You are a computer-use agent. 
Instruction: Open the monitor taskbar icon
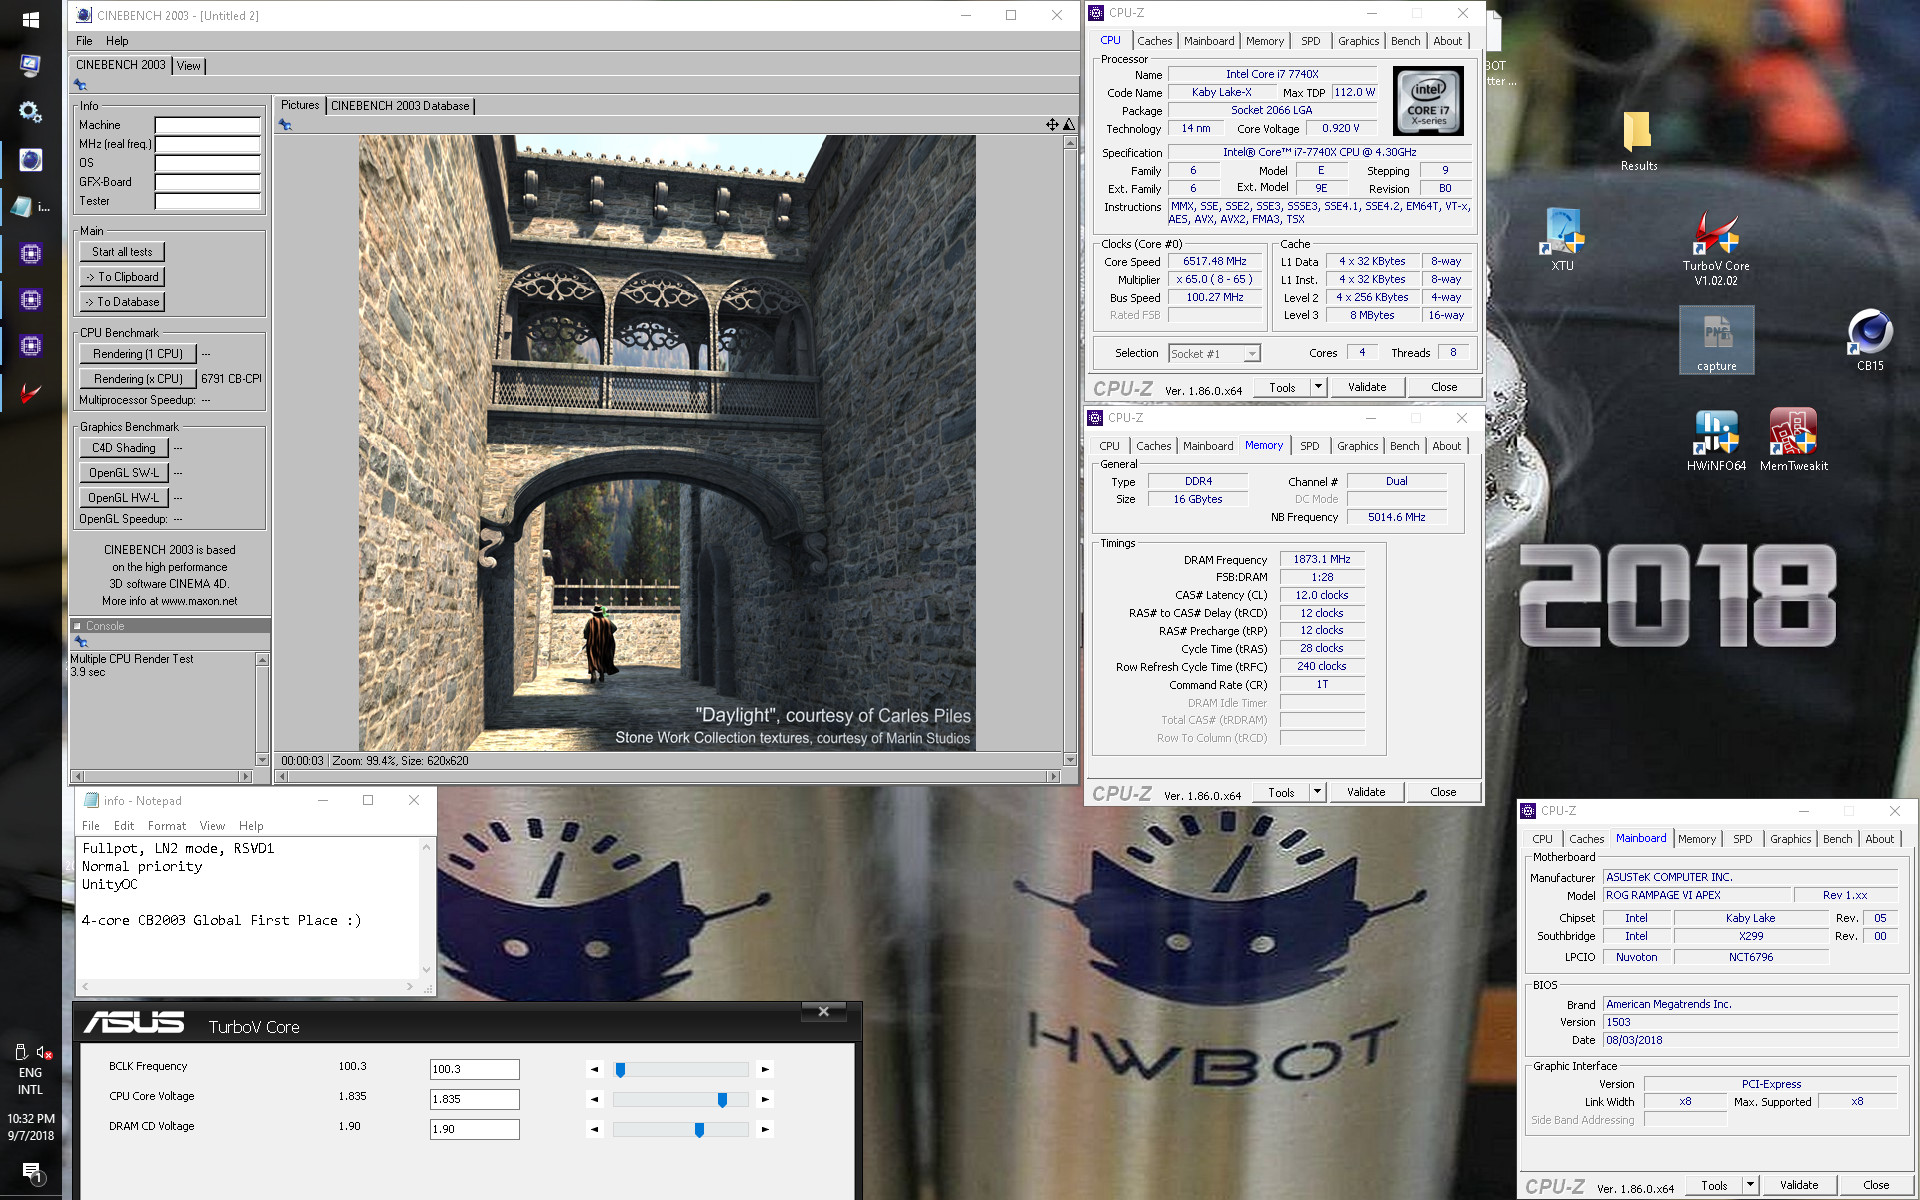click(x=30, y=65)
